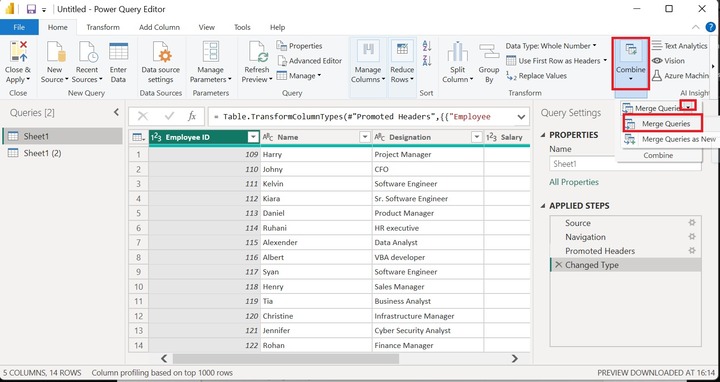Screen dimensions: 720x382
Task: Open Vision AI insight
Action: [668, 61]
